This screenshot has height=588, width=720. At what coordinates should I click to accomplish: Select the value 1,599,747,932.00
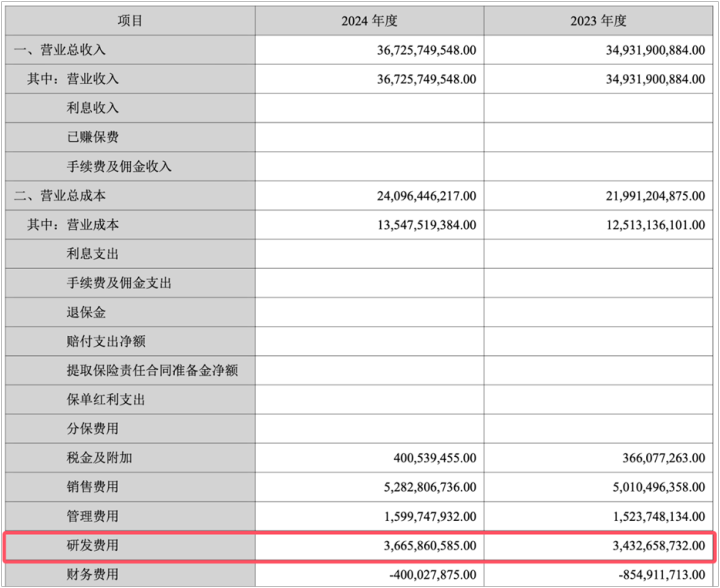[x=430, y=516]
